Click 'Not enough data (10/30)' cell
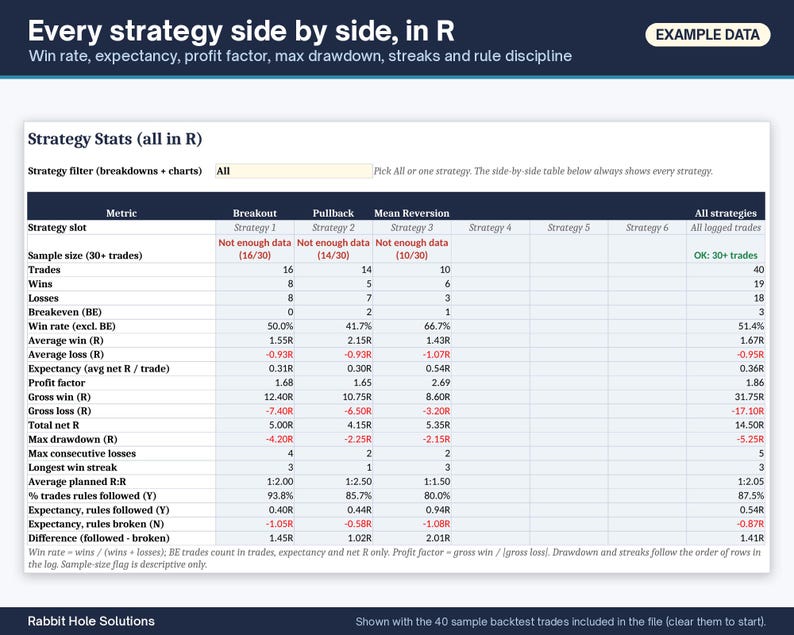This screenshot has width=794, height=635. [412, 249]
